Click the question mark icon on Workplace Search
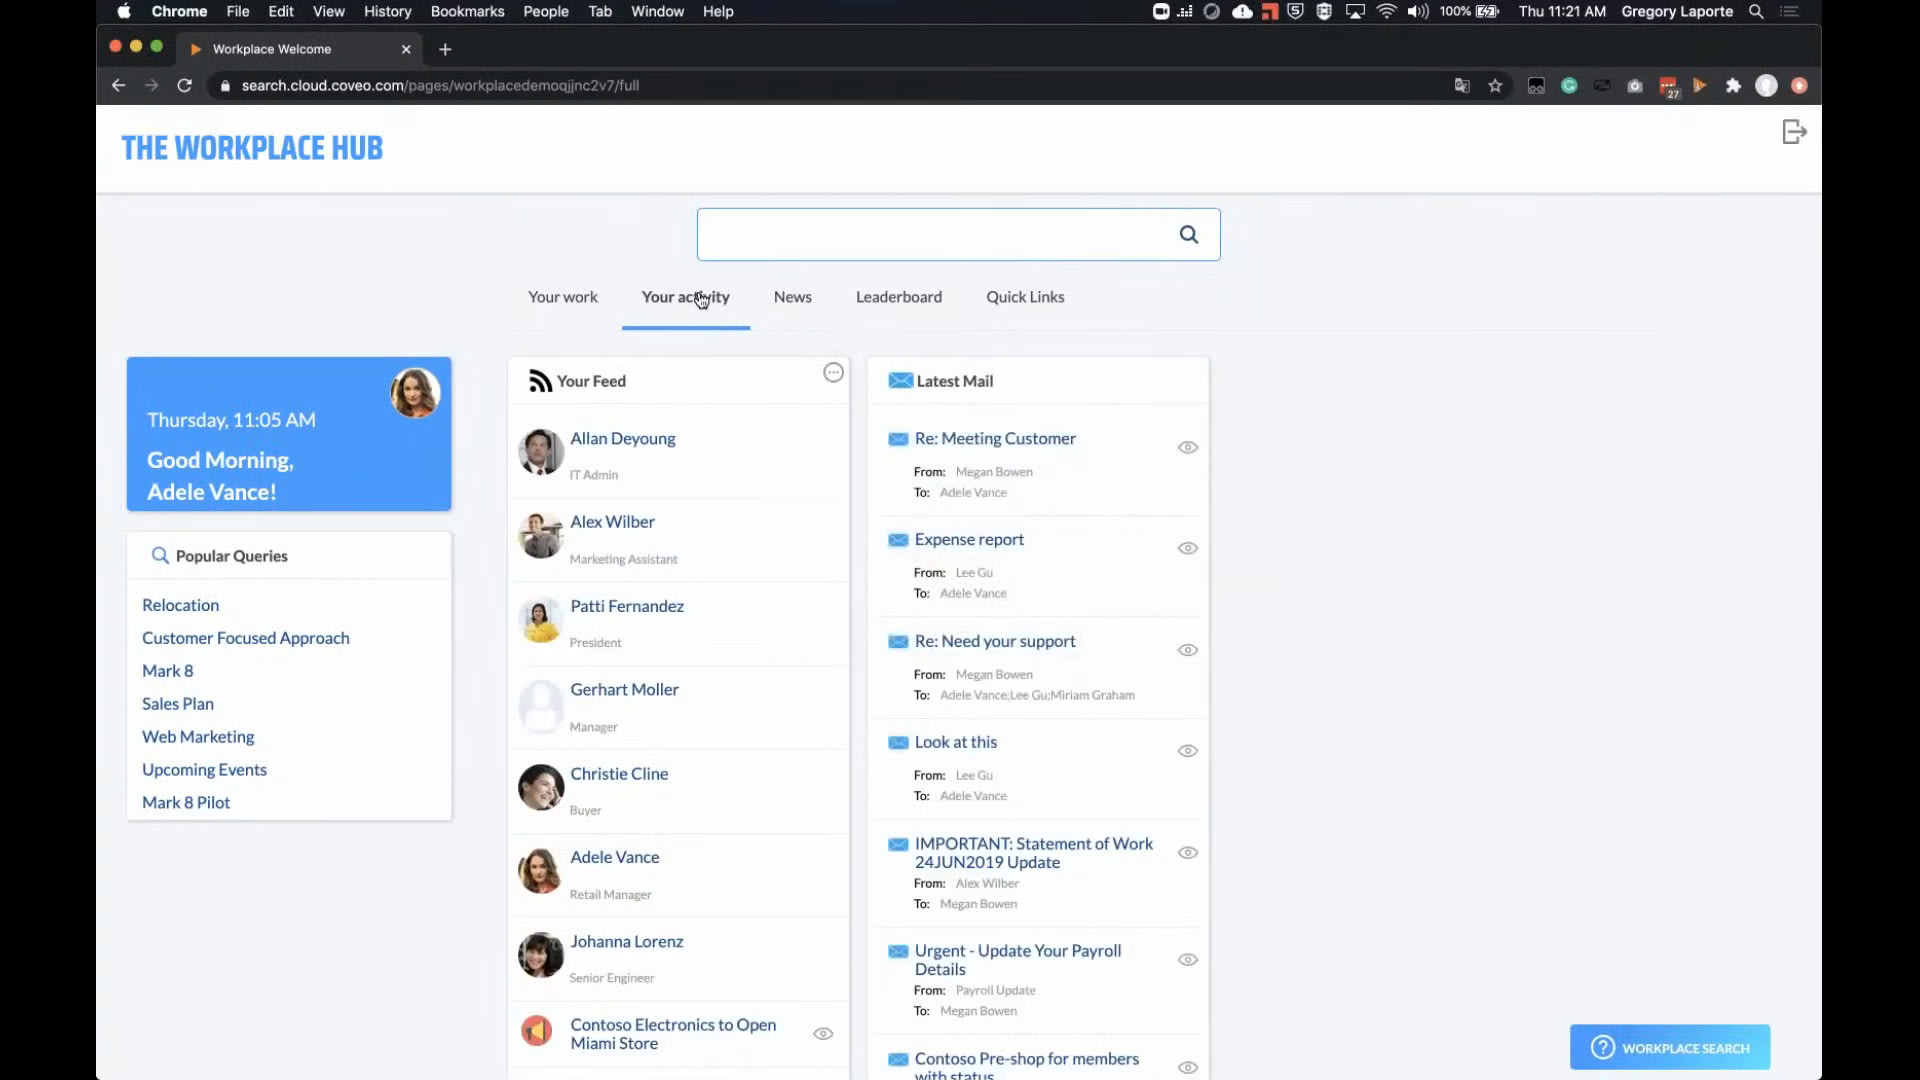 click(1602, 1047)
